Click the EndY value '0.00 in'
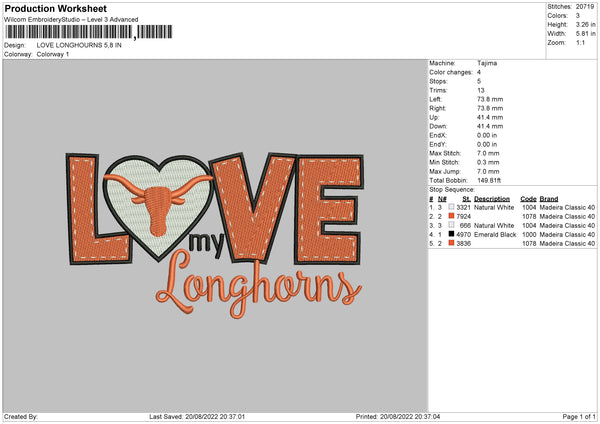The image size is (600, 424). pos(487,145)
